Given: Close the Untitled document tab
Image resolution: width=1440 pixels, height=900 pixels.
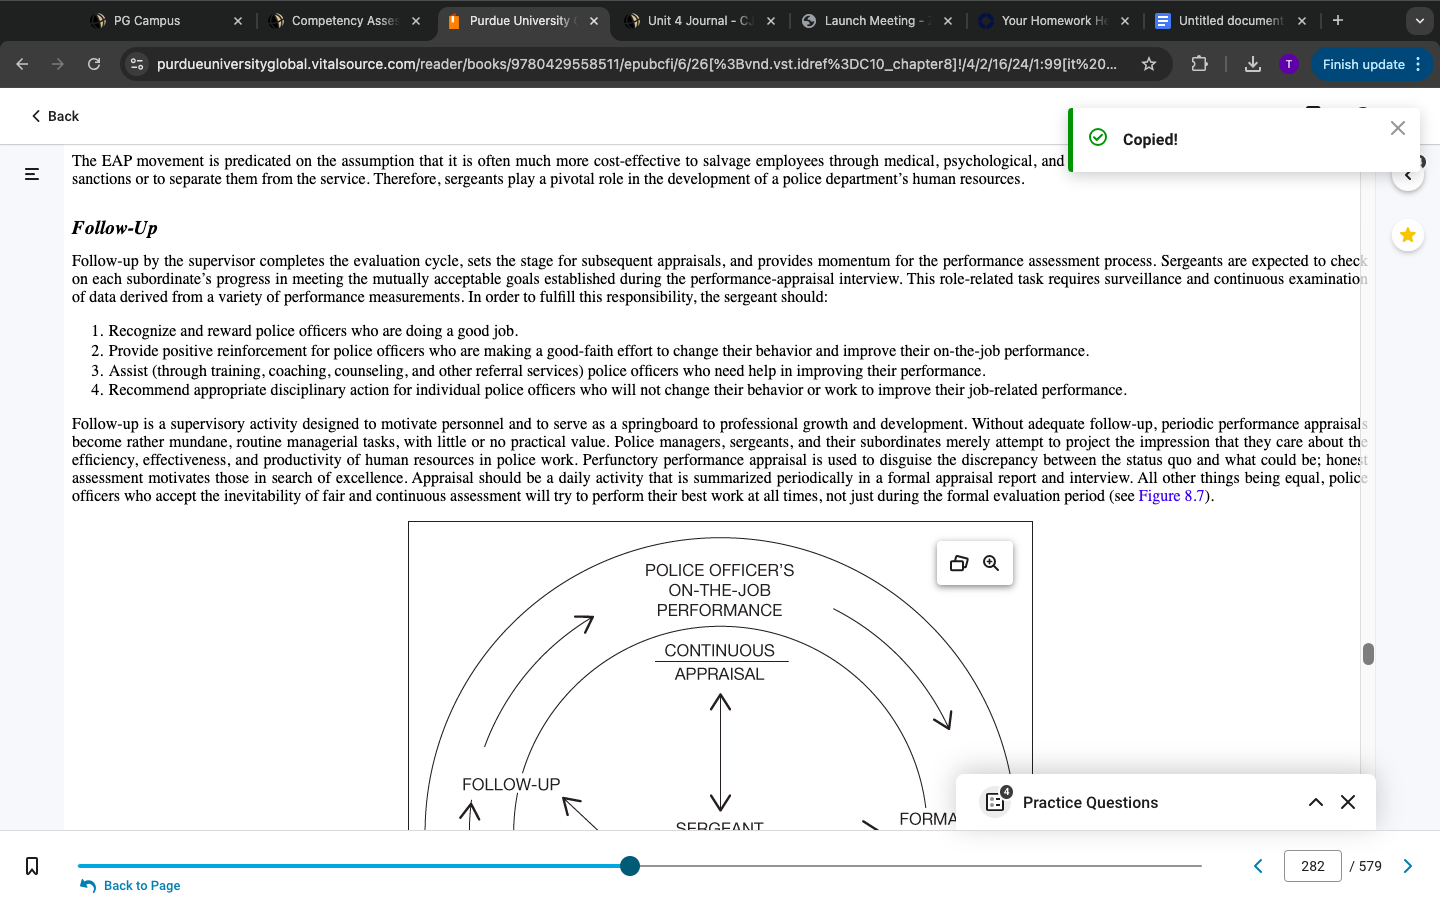Looking at the screenshot, I should (x=1302, y=20).
